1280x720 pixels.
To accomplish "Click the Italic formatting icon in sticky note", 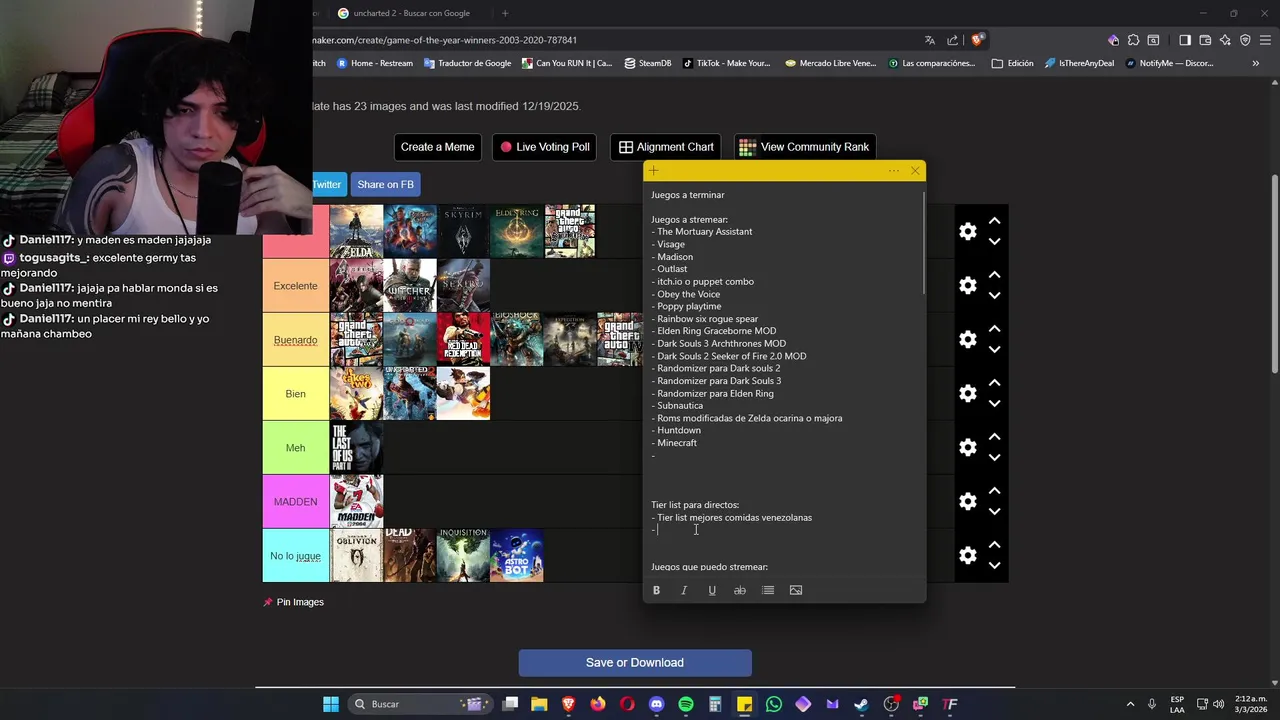I will 684,590.
